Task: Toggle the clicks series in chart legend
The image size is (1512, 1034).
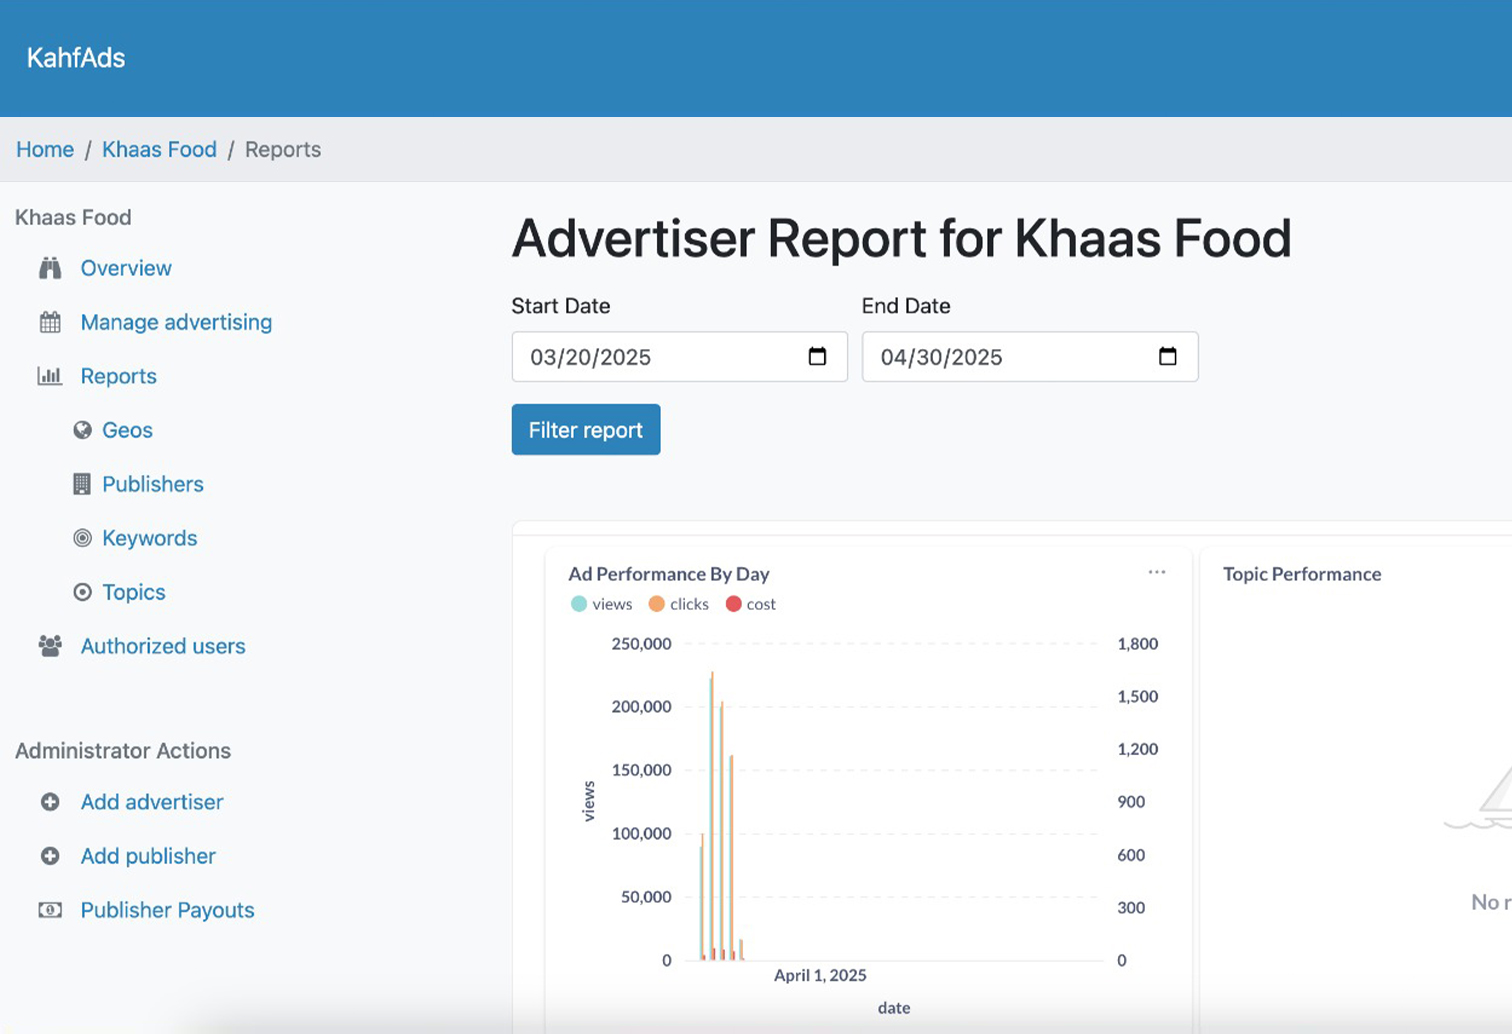Action: [x=678, y=604]
